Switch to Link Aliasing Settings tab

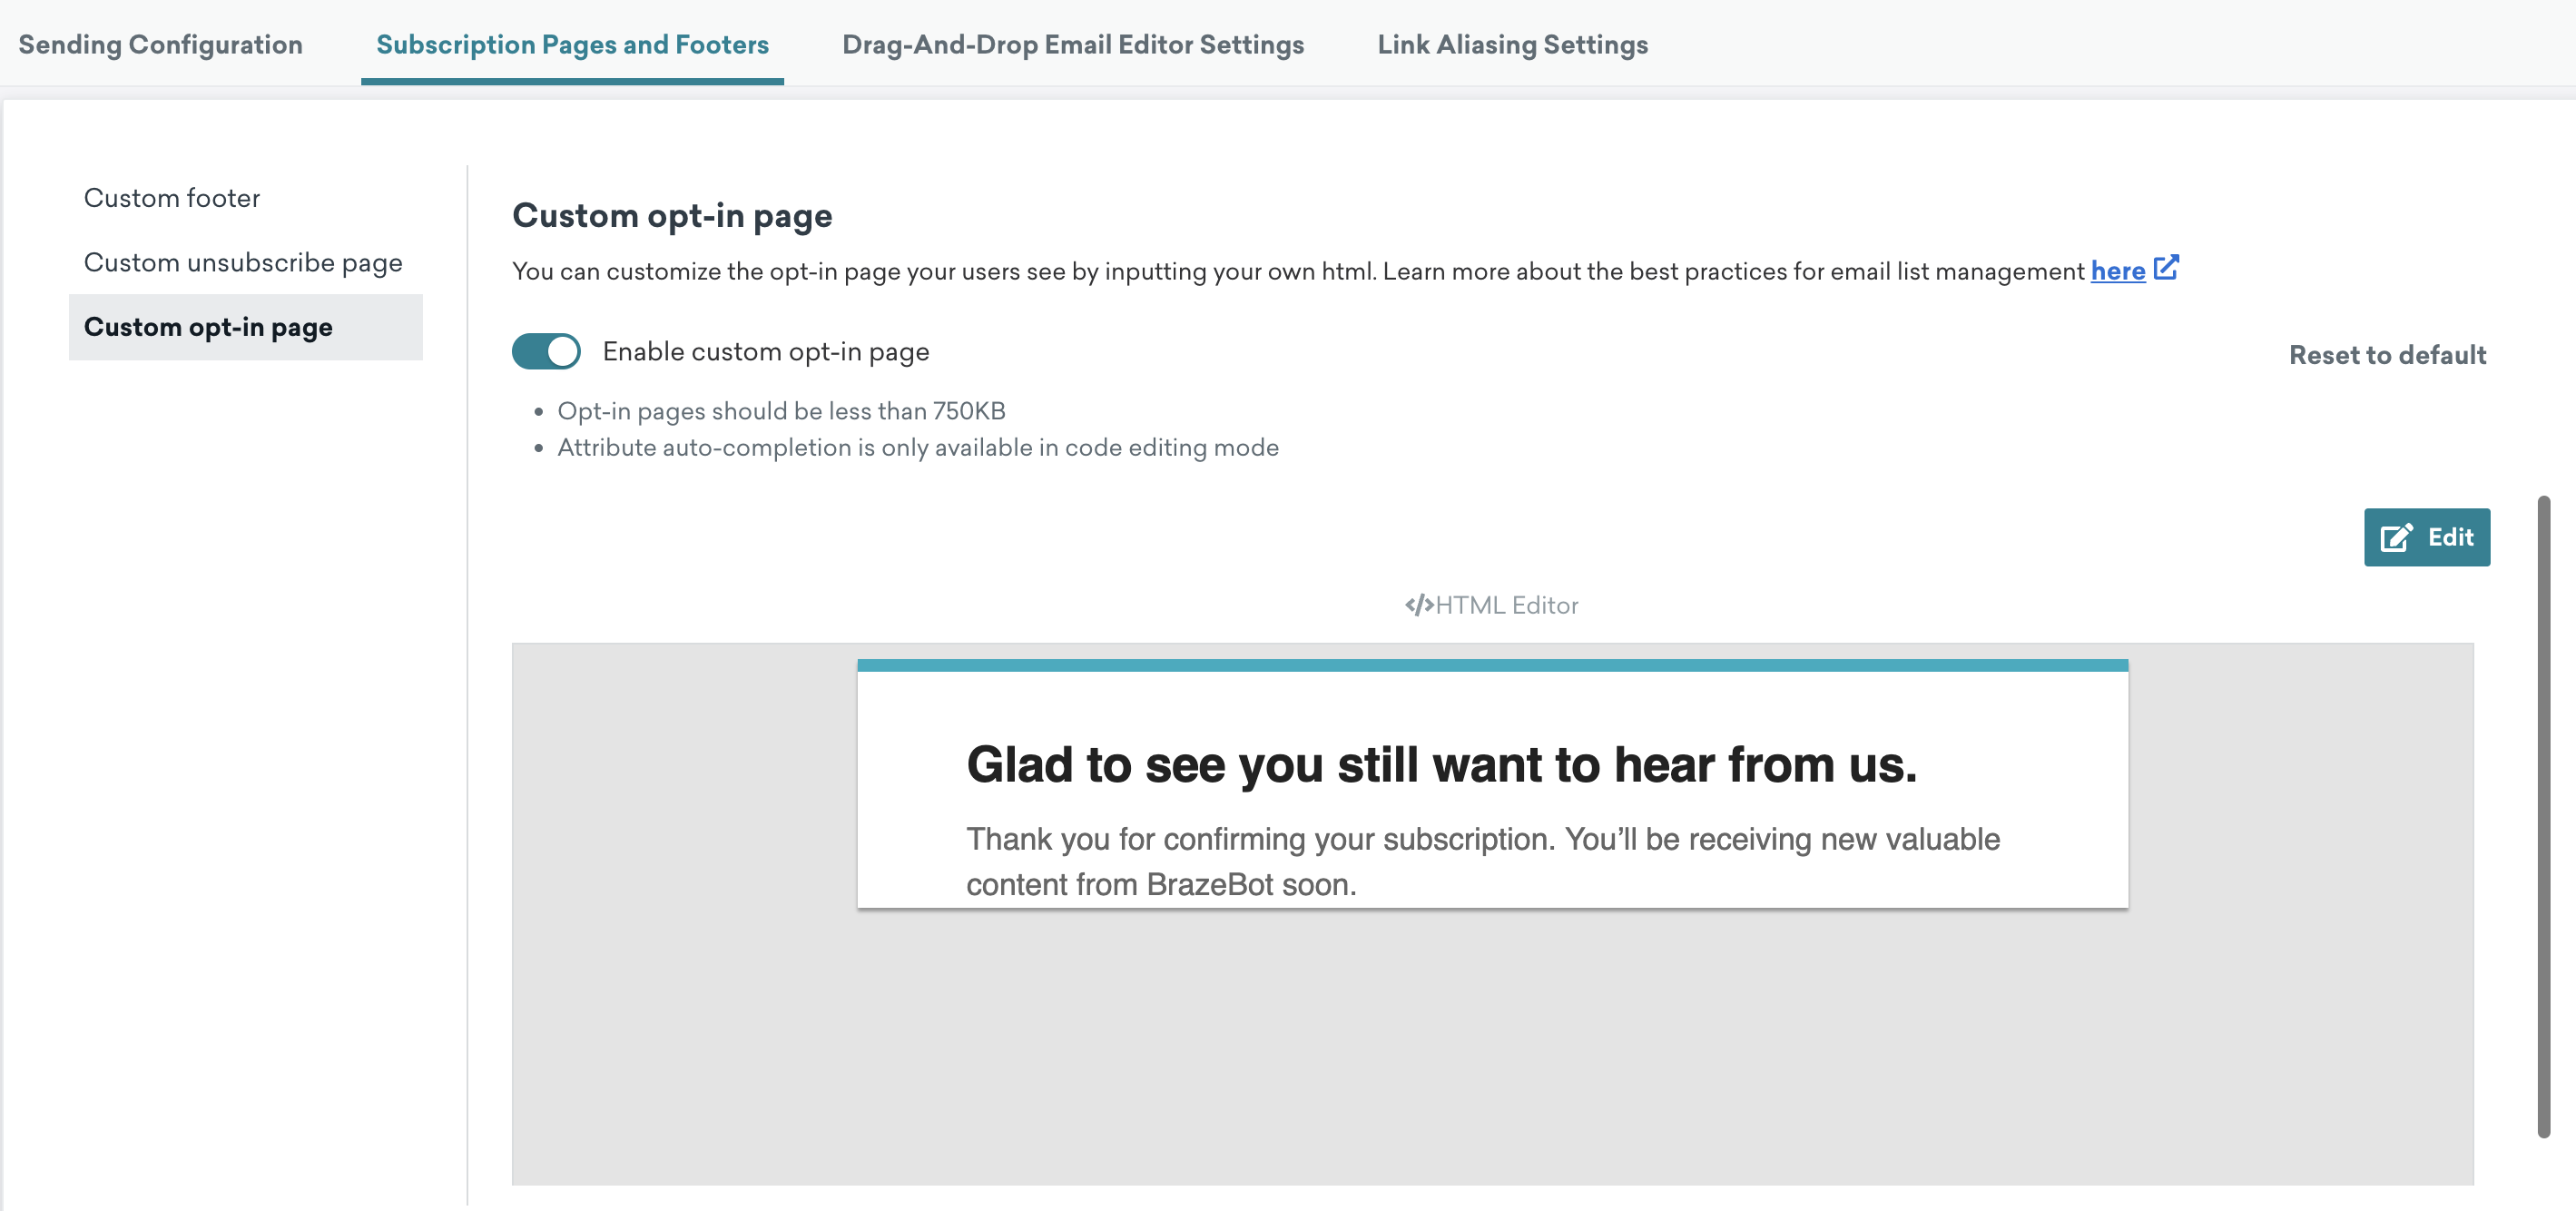pos(1512,44)
